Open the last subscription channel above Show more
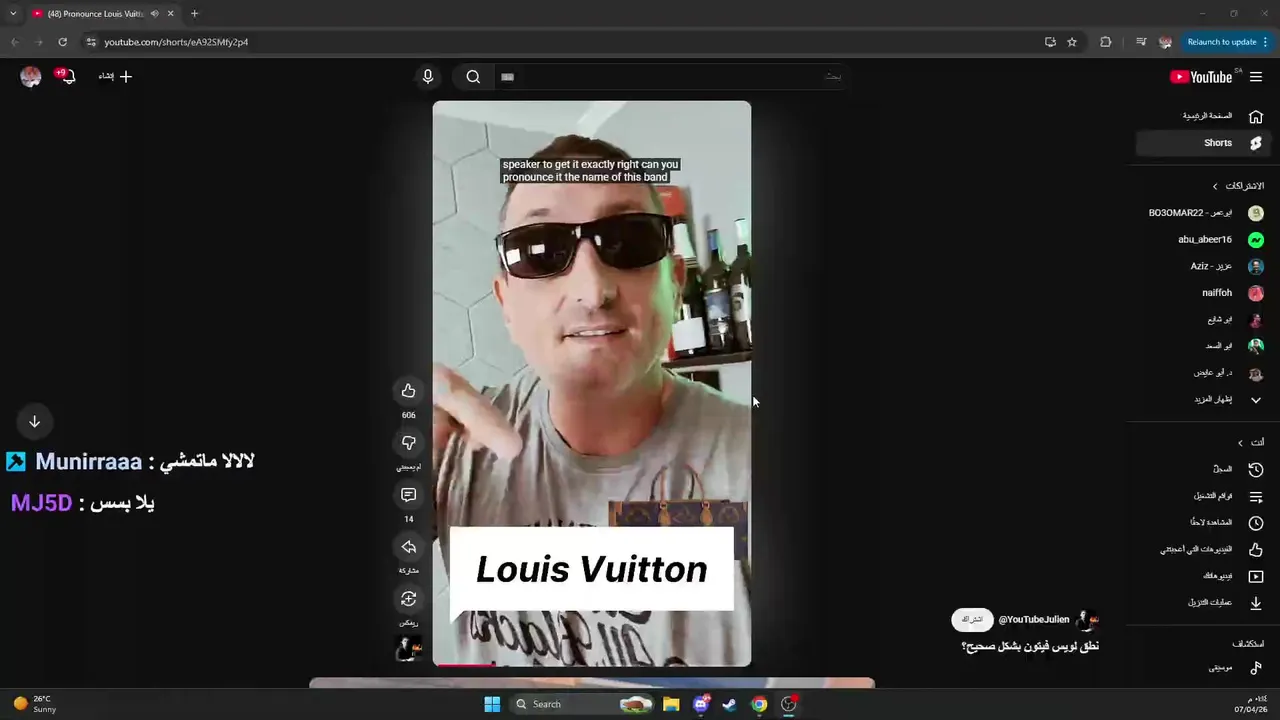This screenshot has height=720, width=1280. (1205, 373)
